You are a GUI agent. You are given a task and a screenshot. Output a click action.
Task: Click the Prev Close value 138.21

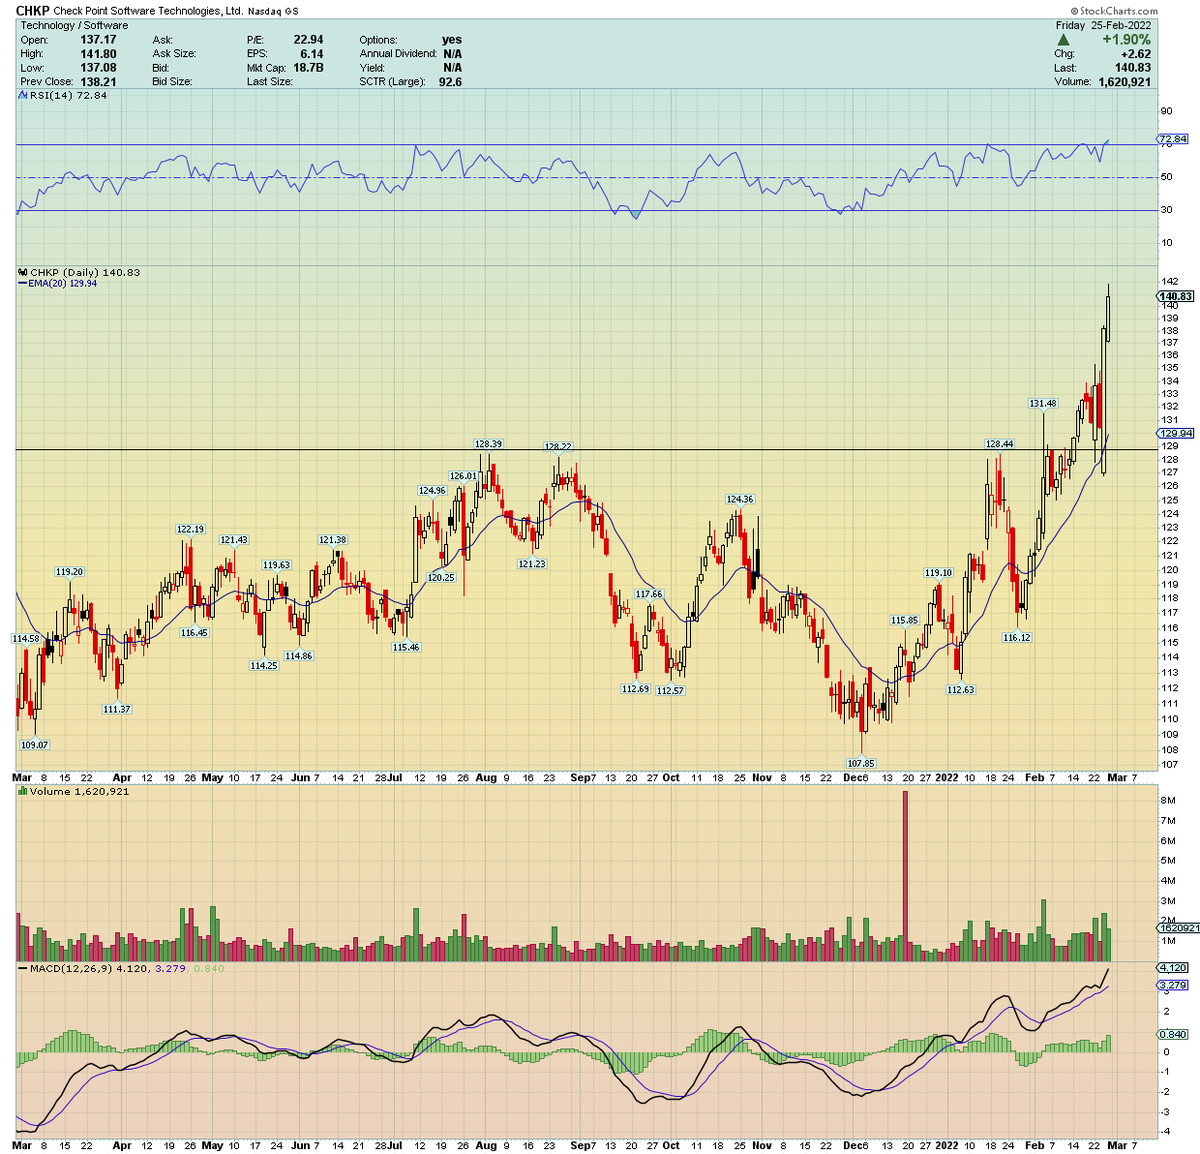pos(98,82)
